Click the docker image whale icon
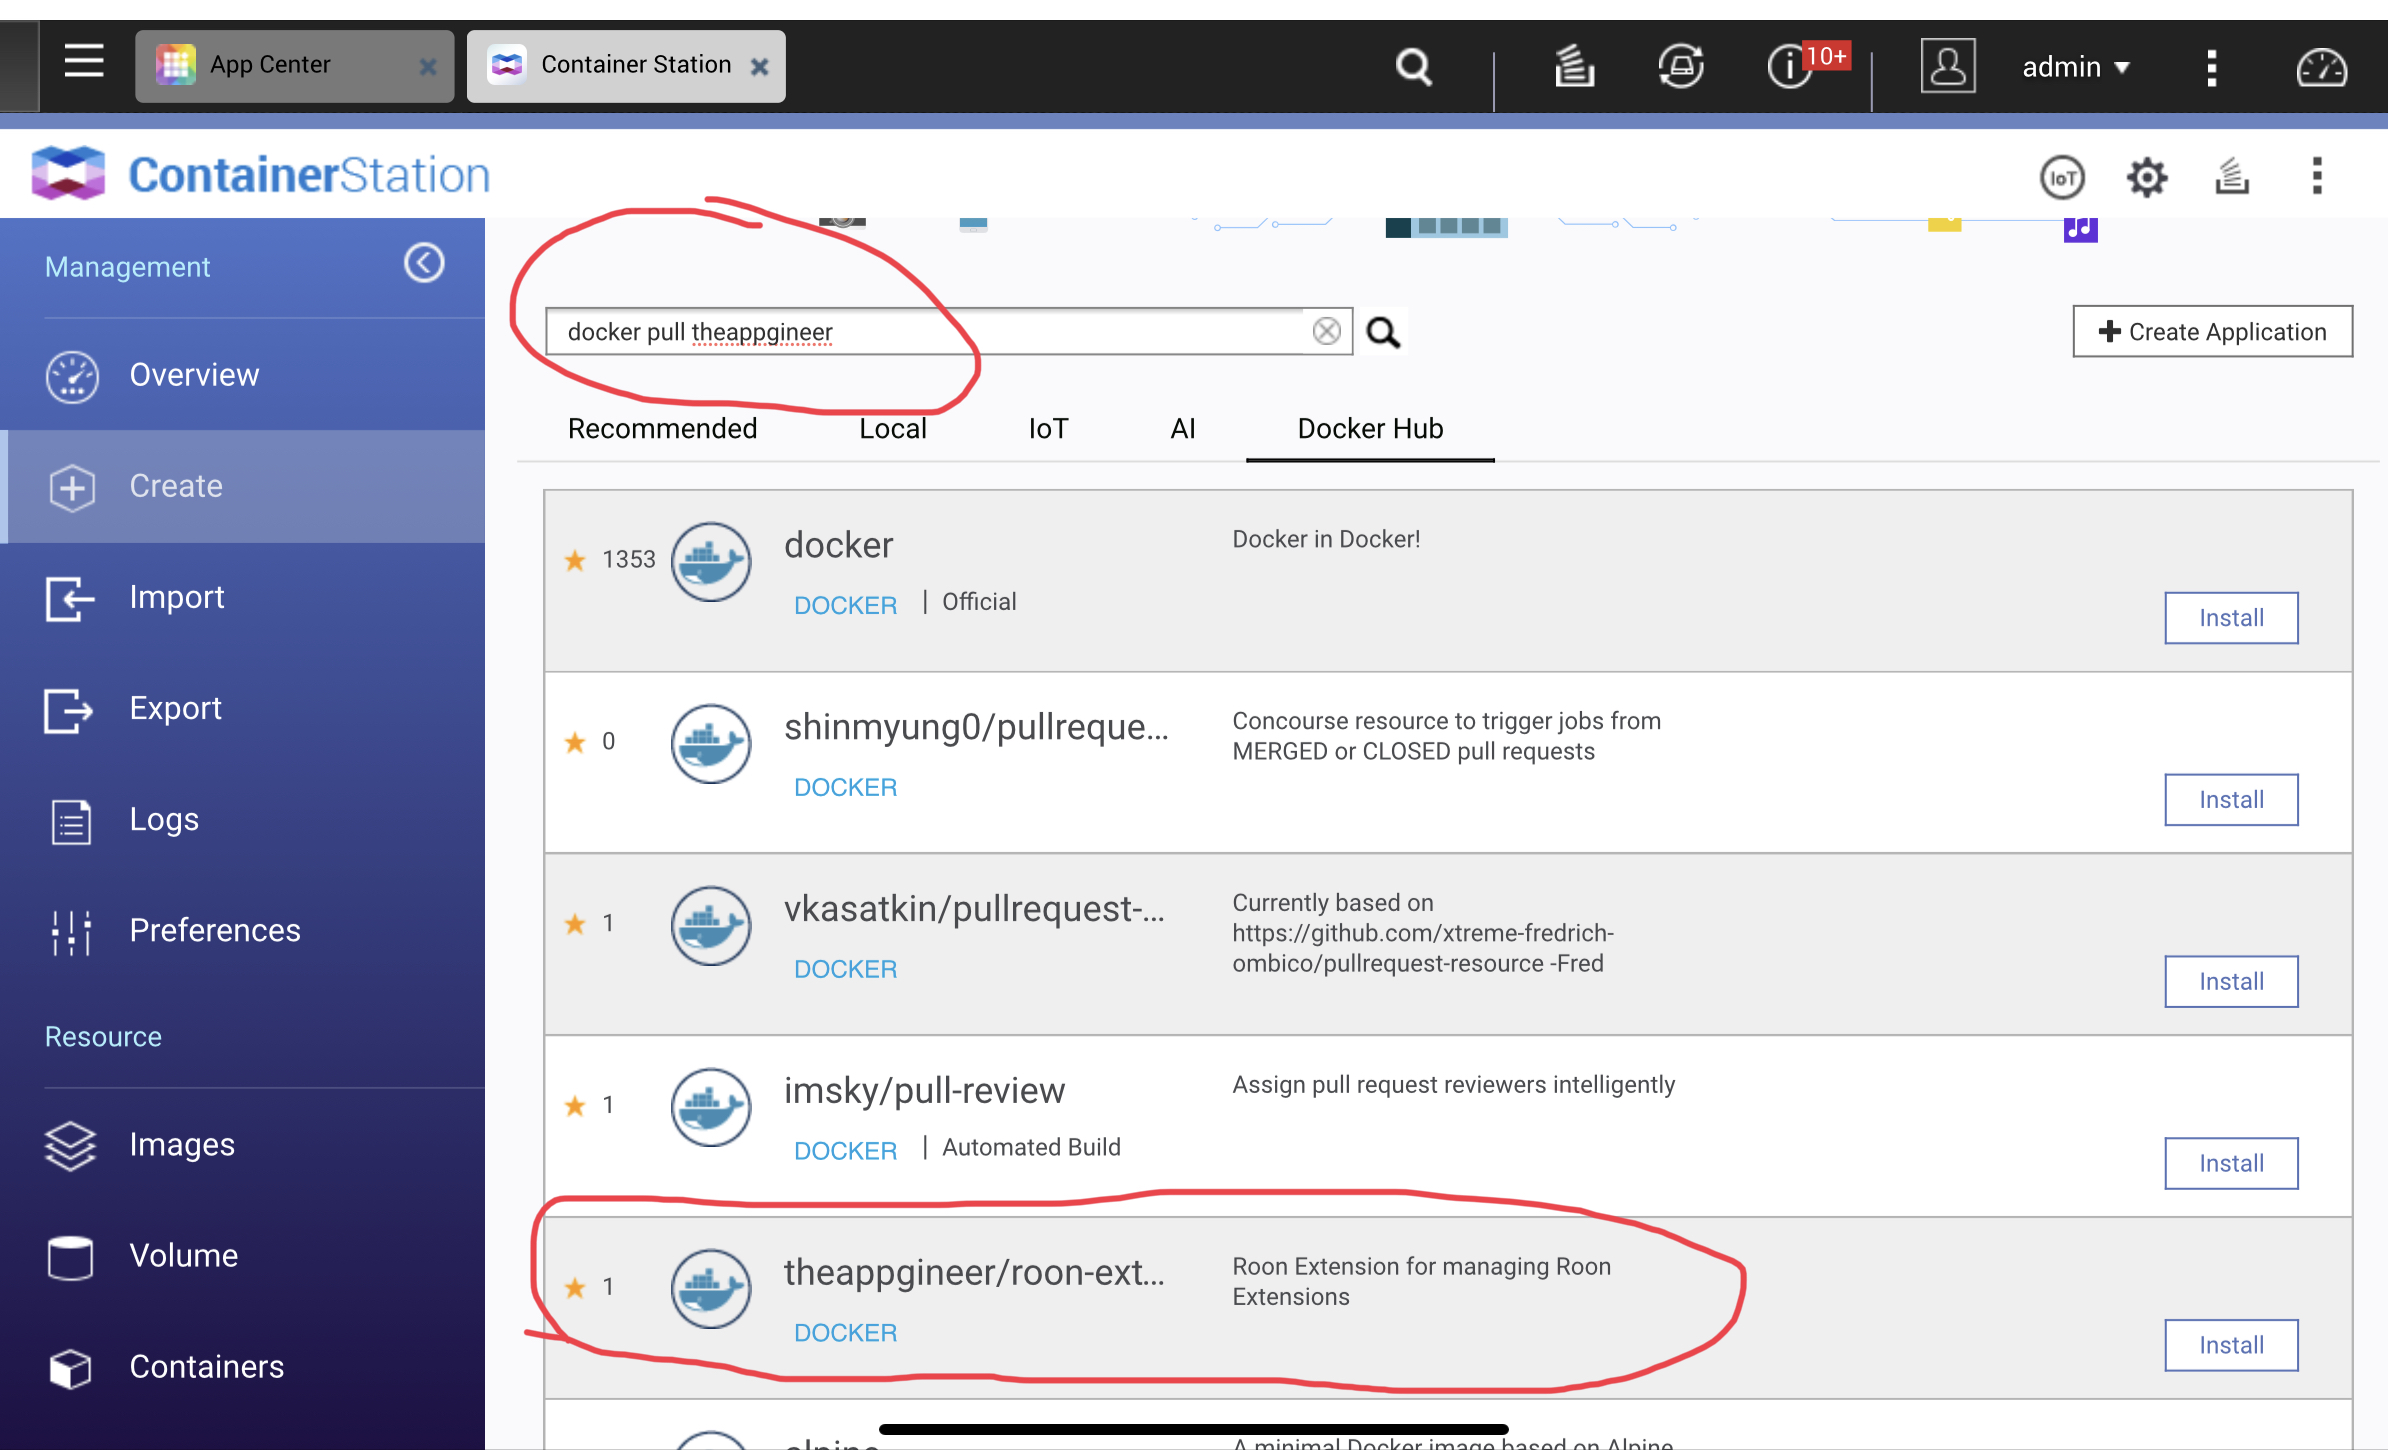2388x1450 pixels. (x=711, y=562)
